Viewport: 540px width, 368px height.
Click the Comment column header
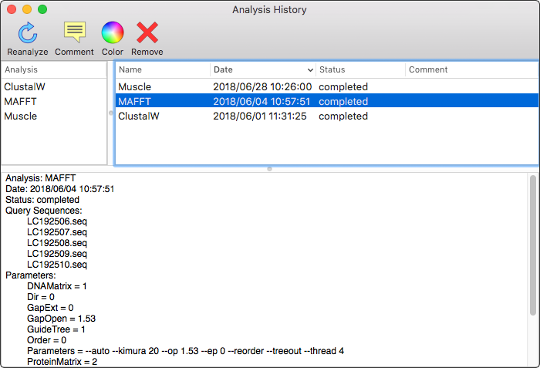[472, 70]
